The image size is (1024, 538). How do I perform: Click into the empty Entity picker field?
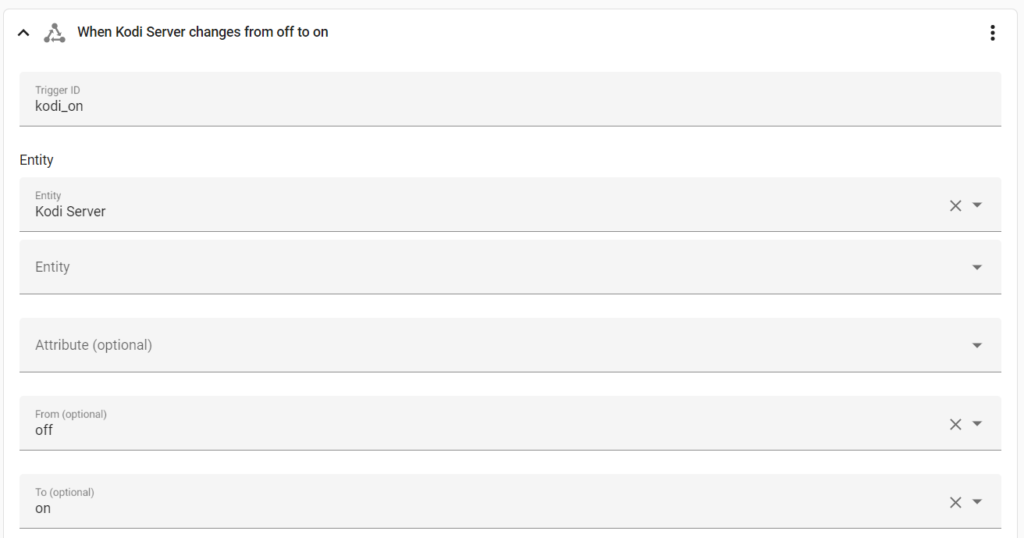click(x=510, y=267)
